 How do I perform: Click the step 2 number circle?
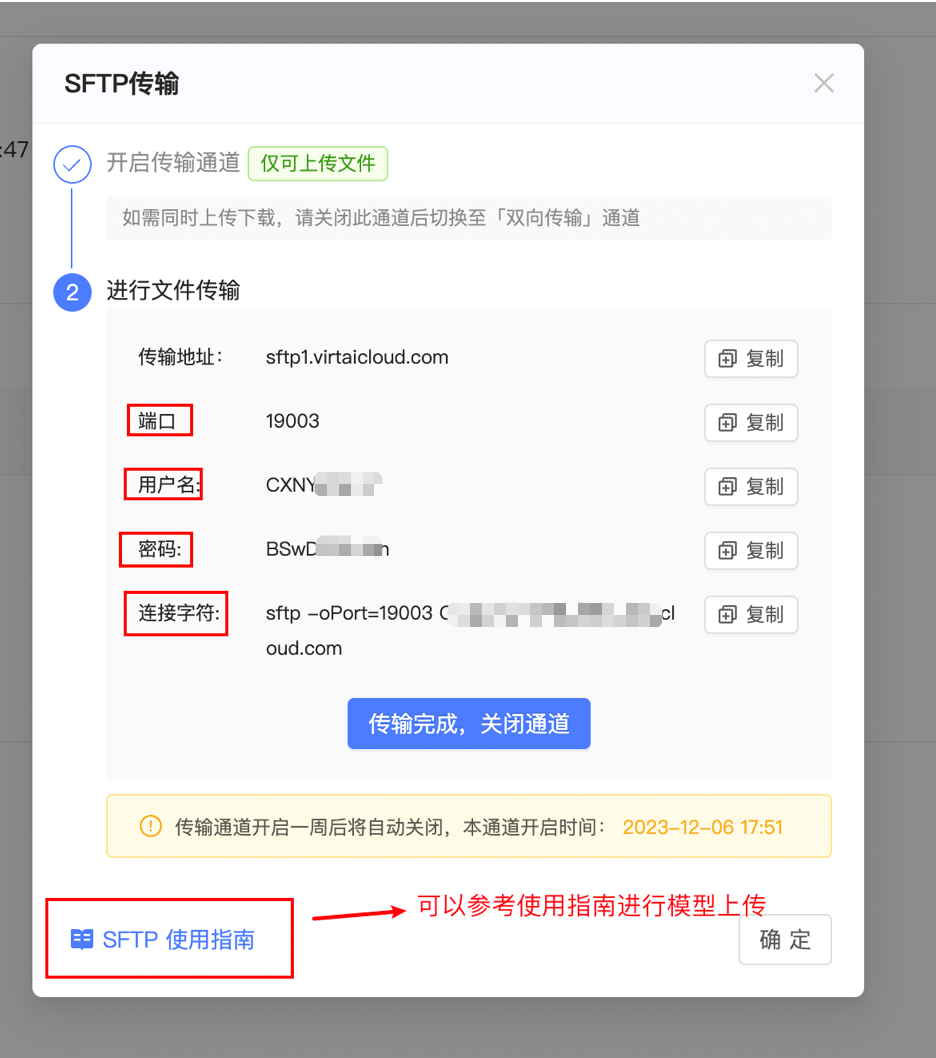72,292
